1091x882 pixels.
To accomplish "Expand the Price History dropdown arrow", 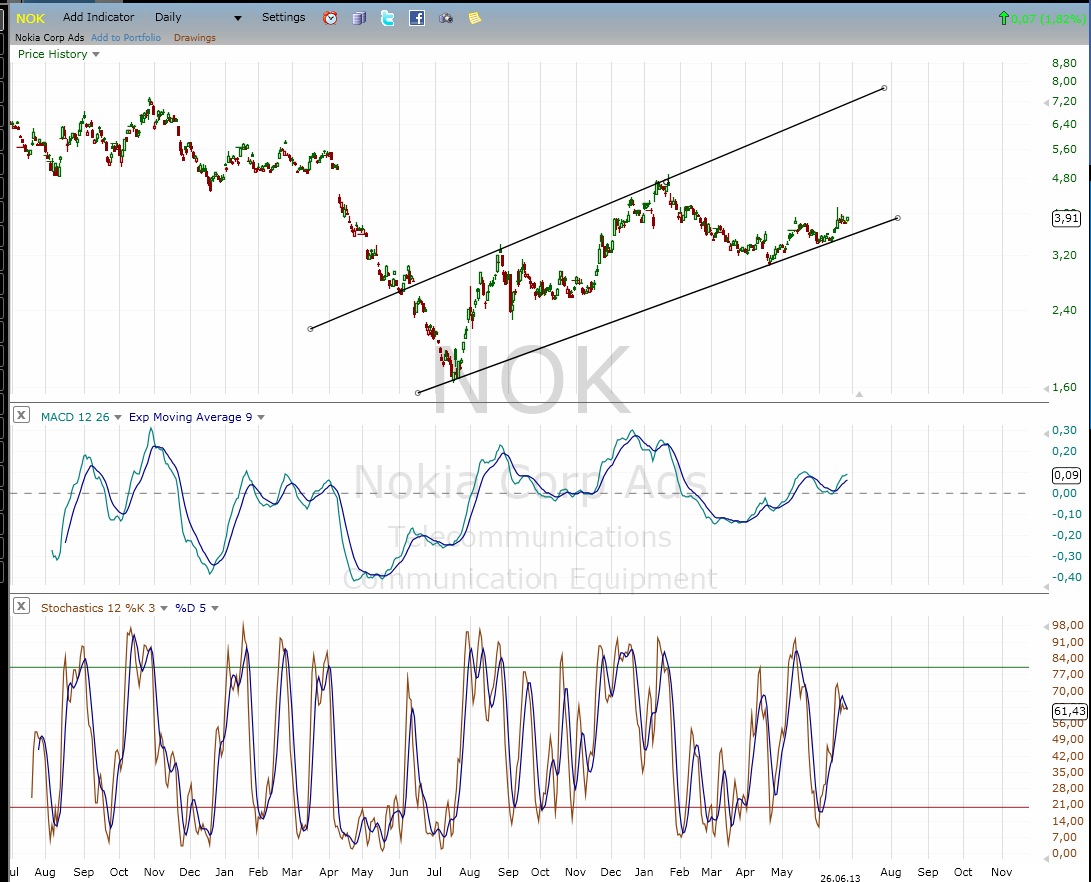I will 96,54.
